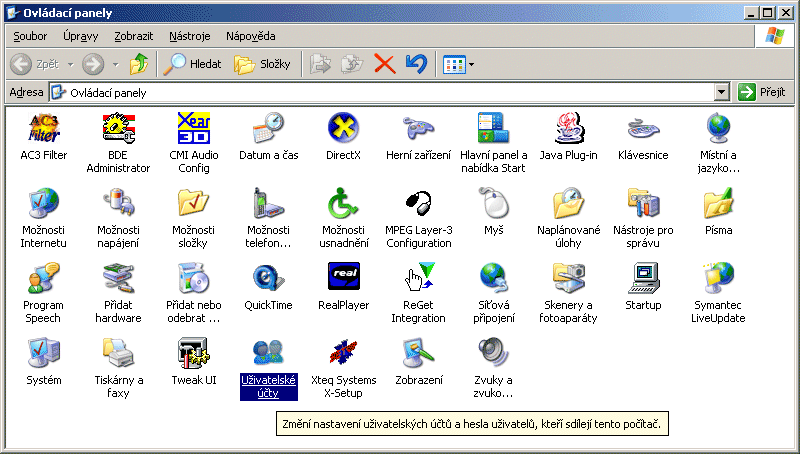This screenshot has width=800, height=454.
Task: Open Symantec LiveUpdate icon
Action: point(718,277)
